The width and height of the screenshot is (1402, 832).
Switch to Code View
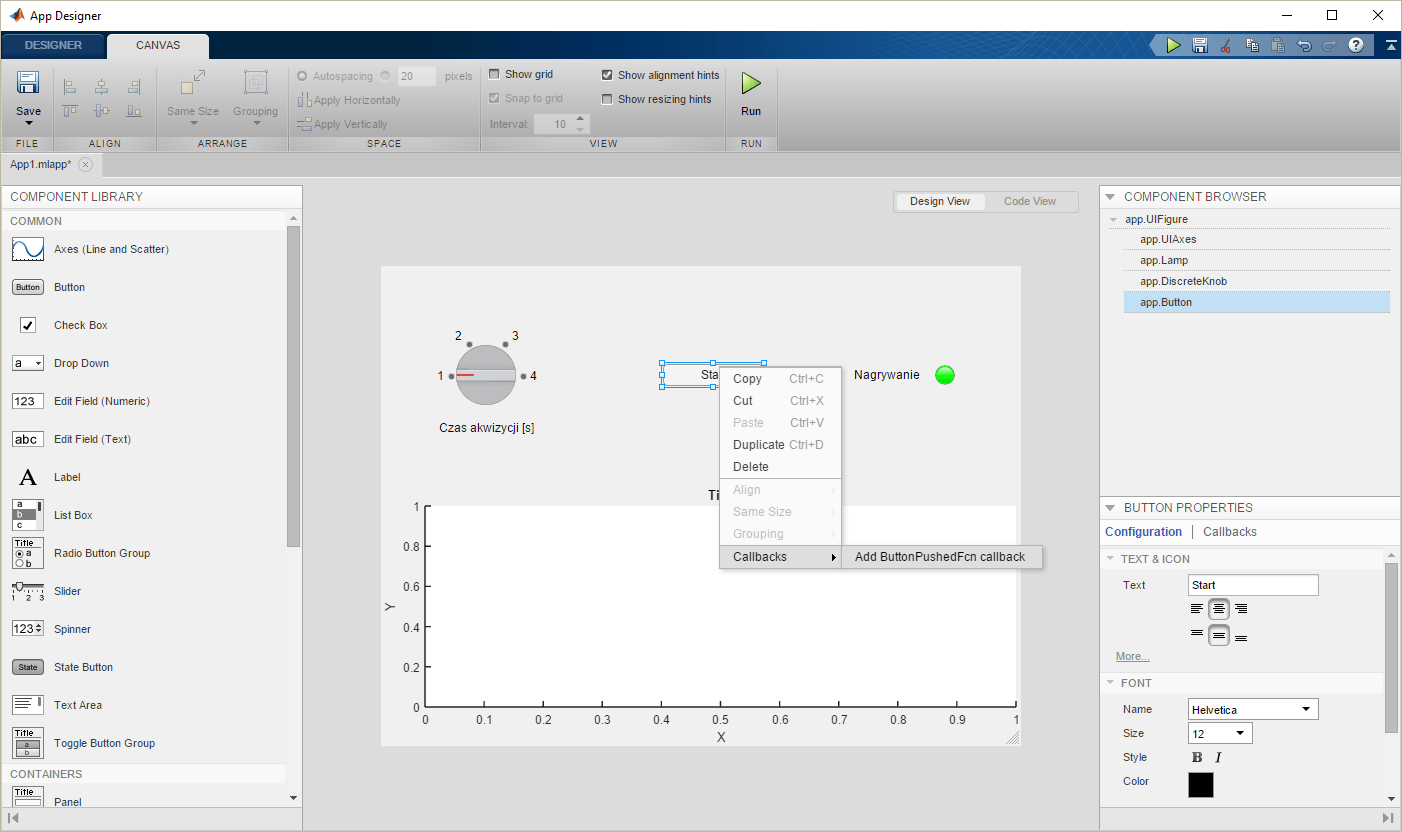(x=1030, y=201)
